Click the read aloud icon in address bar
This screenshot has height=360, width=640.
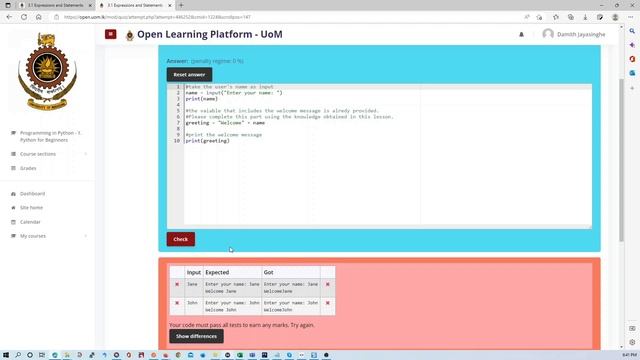coord(527,17)
